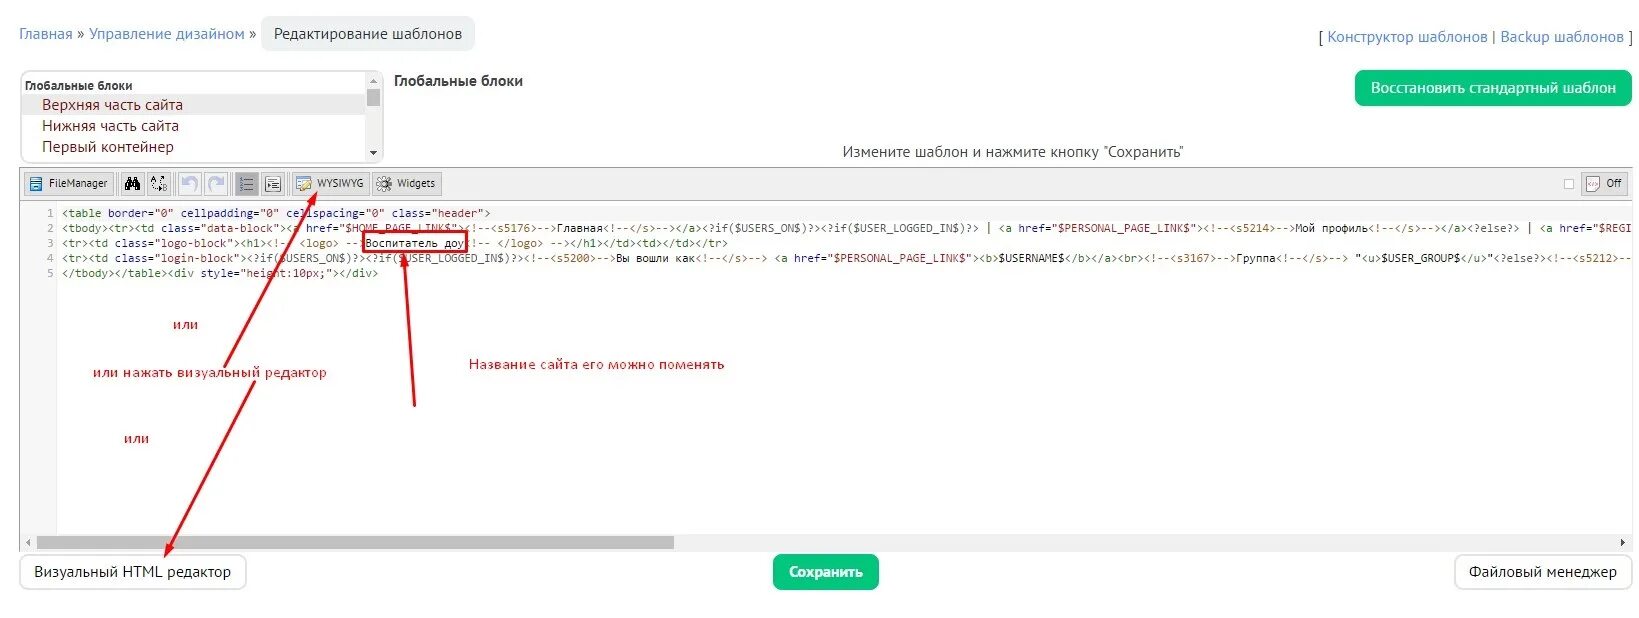Click the class="data-block" text on line 2
The height and width of the screenshot is (618, 1639).
tap(218, 228)
